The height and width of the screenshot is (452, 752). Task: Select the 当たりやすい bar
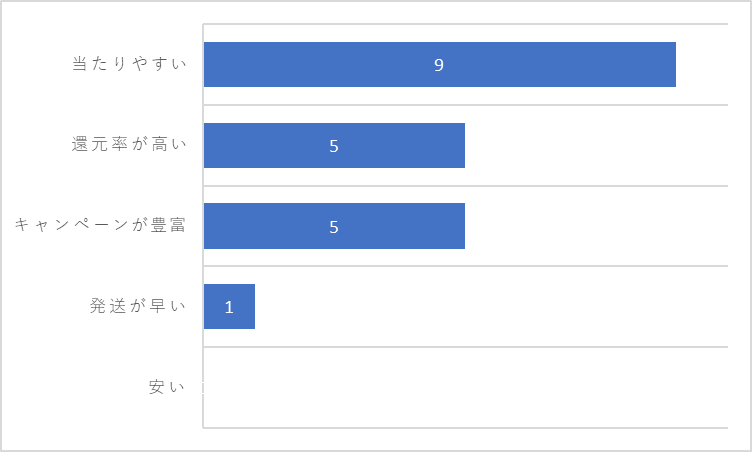(440, 64)
